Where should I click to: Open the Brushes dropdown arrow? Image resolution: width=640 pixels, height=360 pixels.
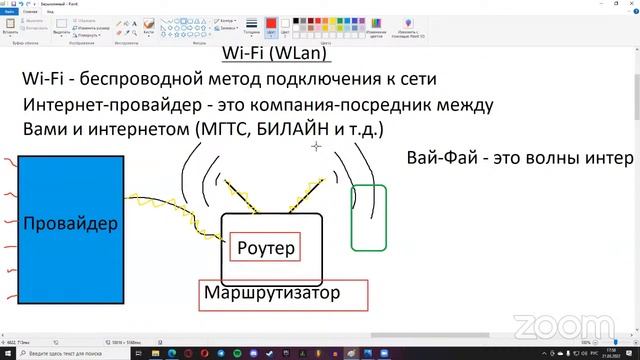[x=149, y=36]
